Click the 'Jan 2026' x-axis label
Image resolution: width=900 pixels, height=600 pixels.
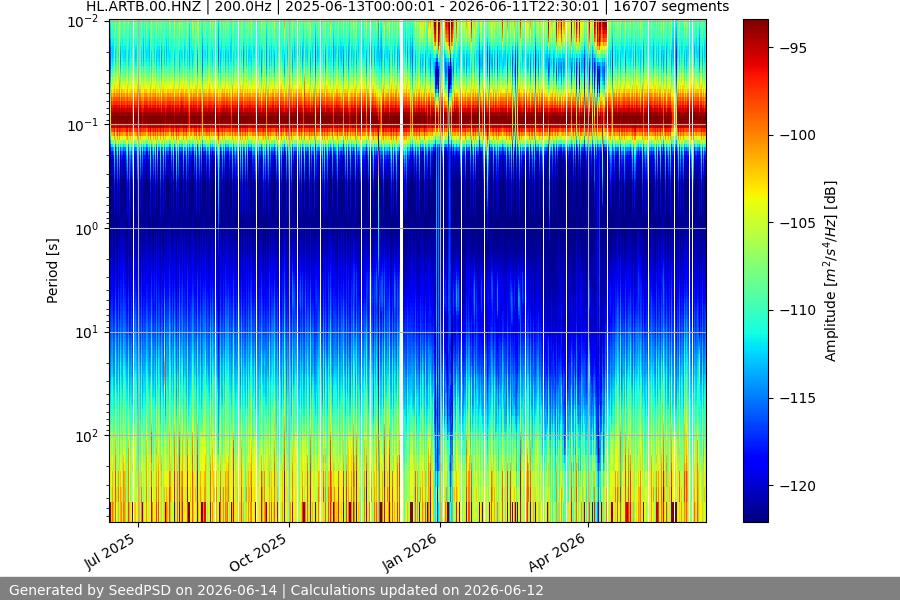pyautogui.click(x=409, y=552)
